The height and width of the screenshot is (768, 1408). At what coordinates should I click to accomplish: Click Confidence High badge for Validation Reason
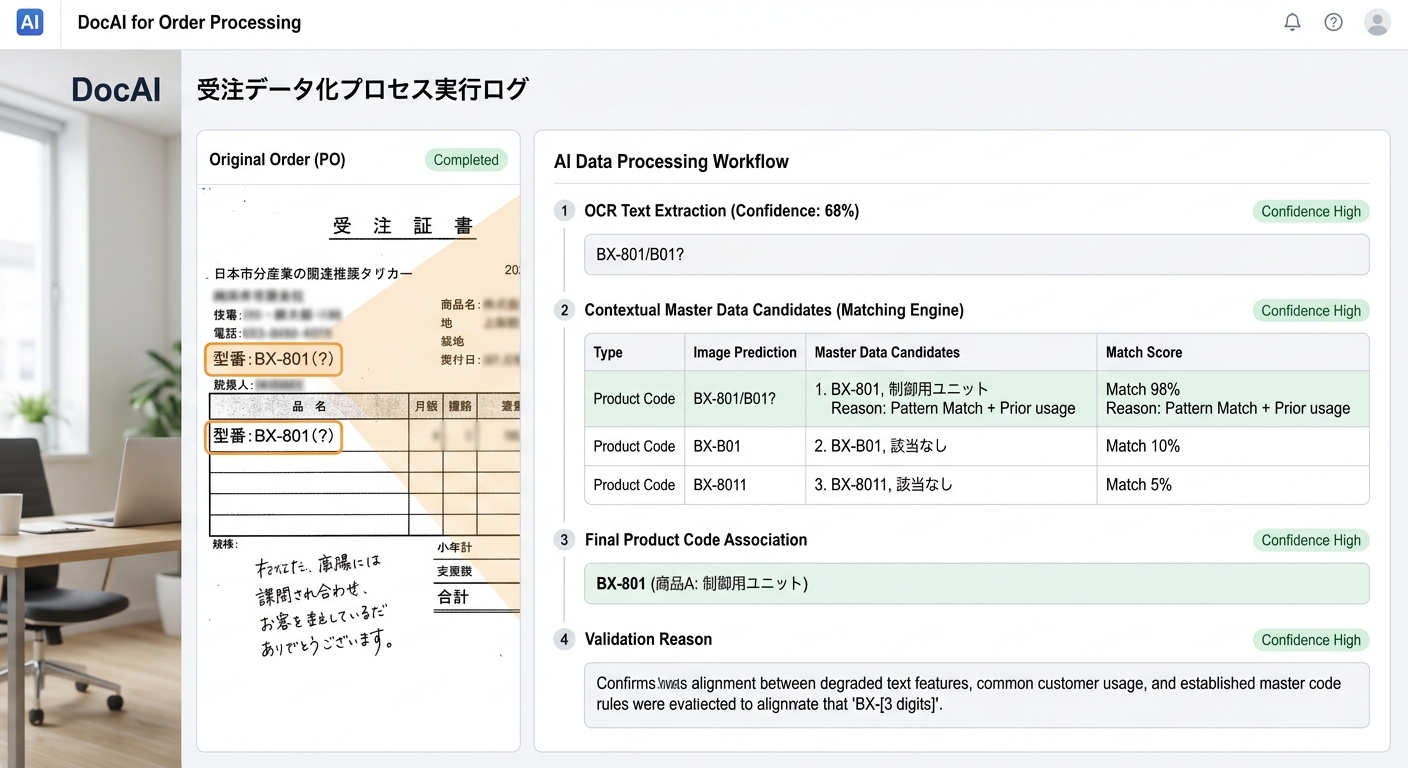click(1311, 640)
